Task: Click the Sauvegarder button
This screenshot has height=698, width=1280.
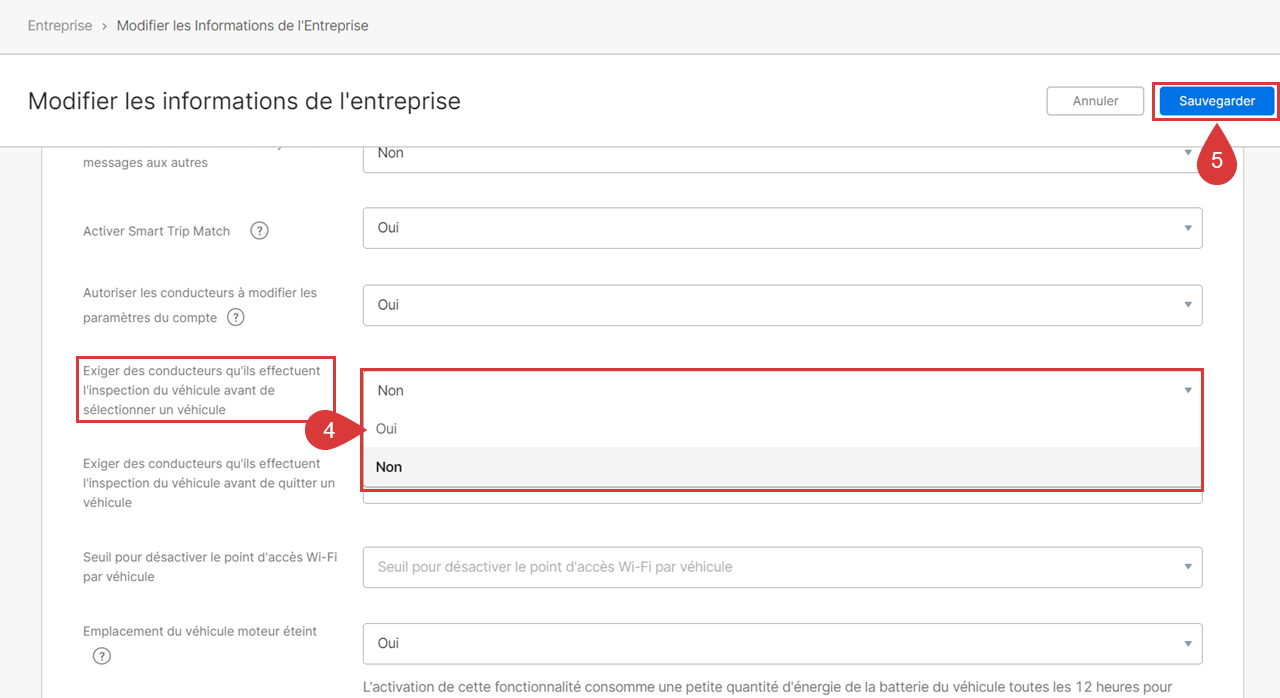Action: 1217,101
